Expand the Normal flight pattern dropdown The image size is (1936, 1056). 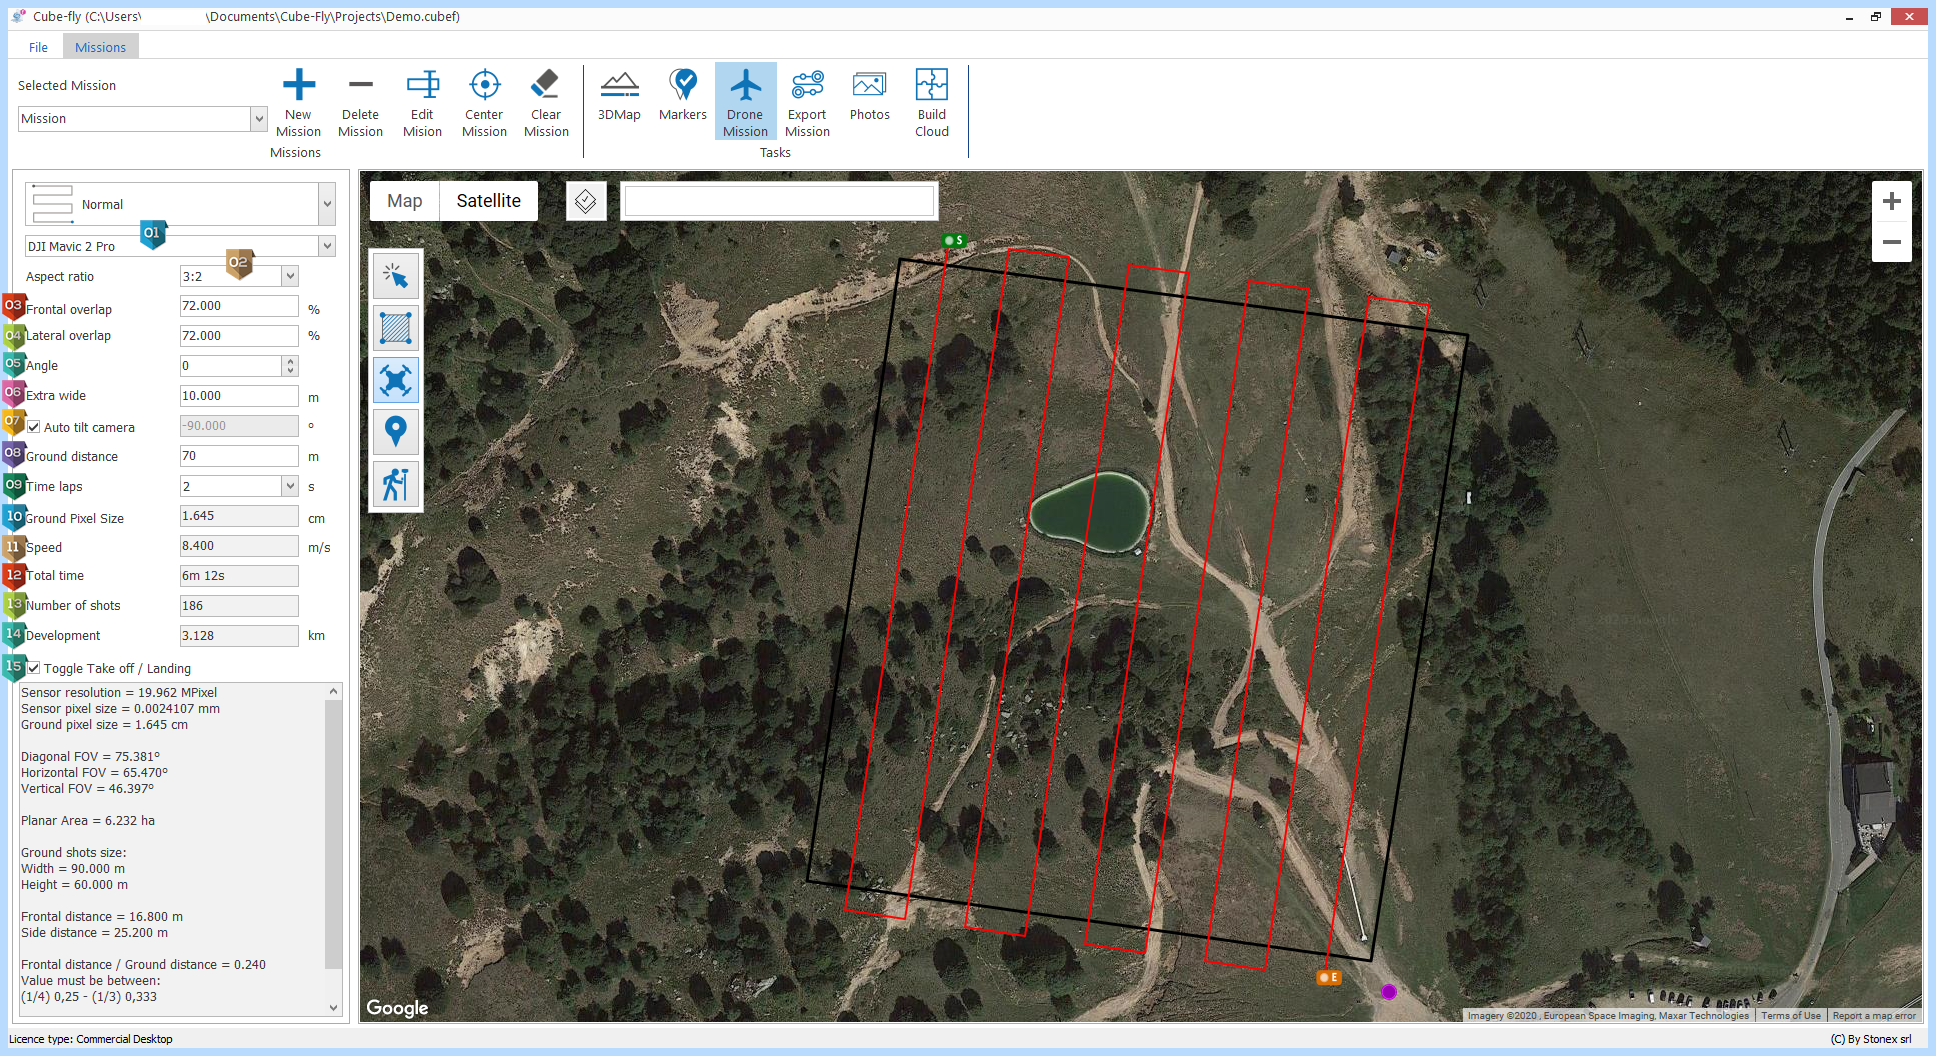tap(327, 204)
